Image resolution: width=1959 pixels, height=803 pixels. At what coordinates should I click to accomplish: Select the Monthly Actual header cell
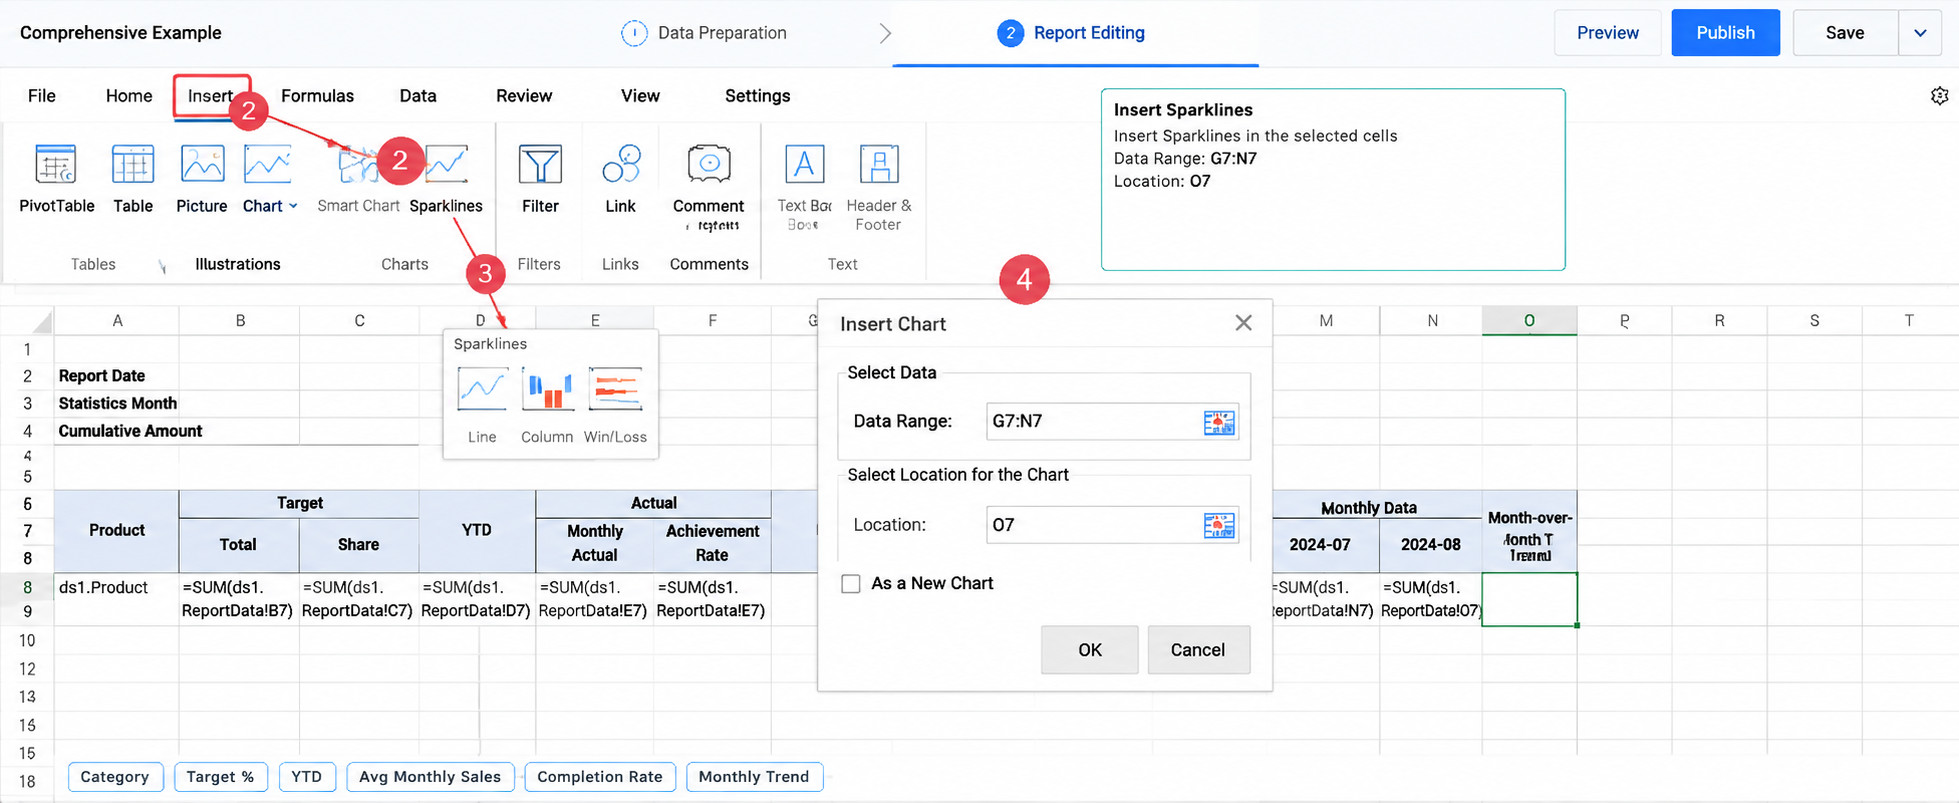click(x=595, y=544)
